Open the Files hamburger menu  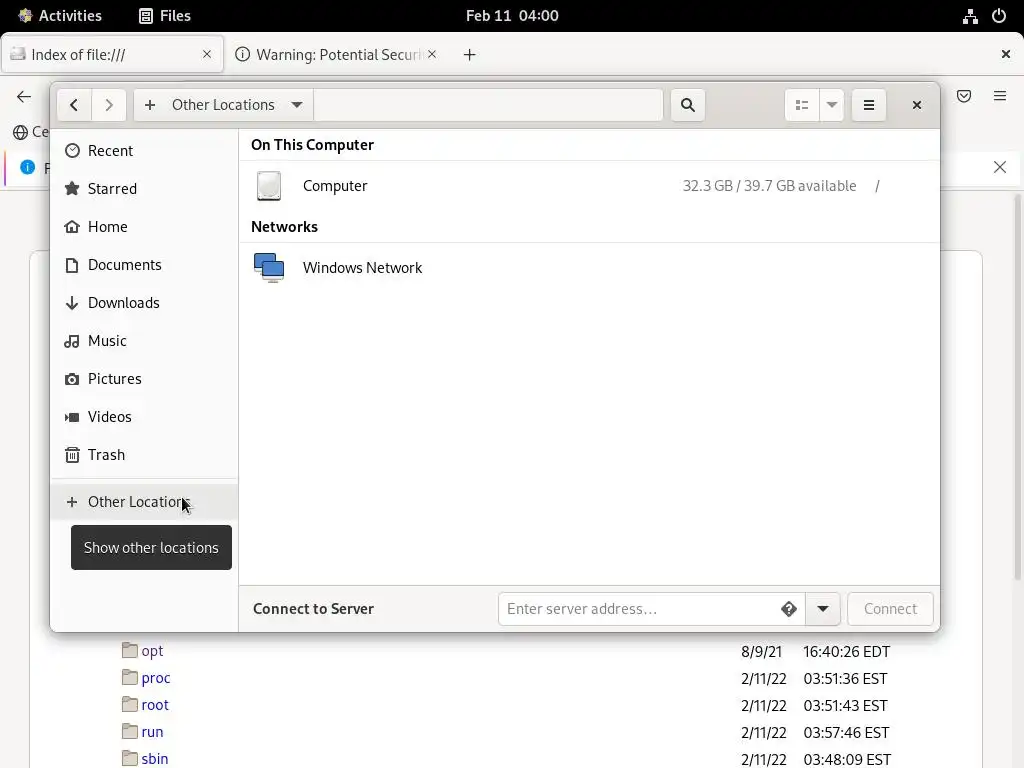[x=869, y=105]
